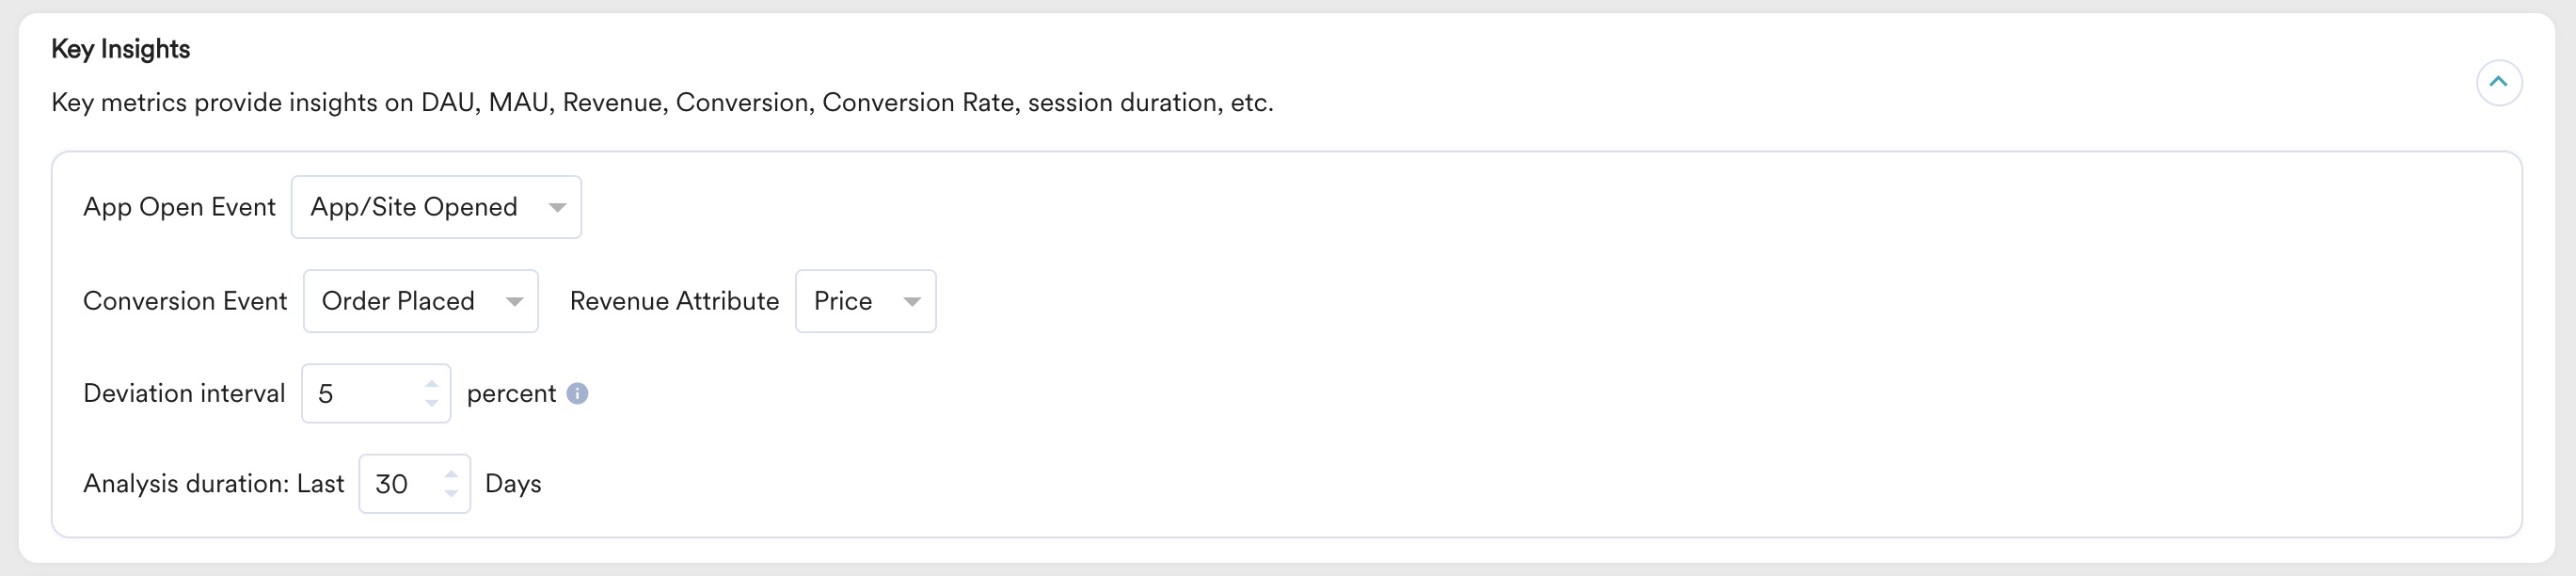Click the Conversion Event label

click(x=185, y=301)
